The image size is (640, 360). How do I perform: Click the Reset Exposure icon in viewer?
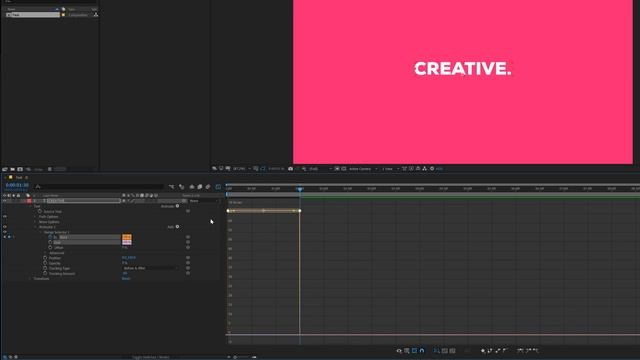[432, 169]
